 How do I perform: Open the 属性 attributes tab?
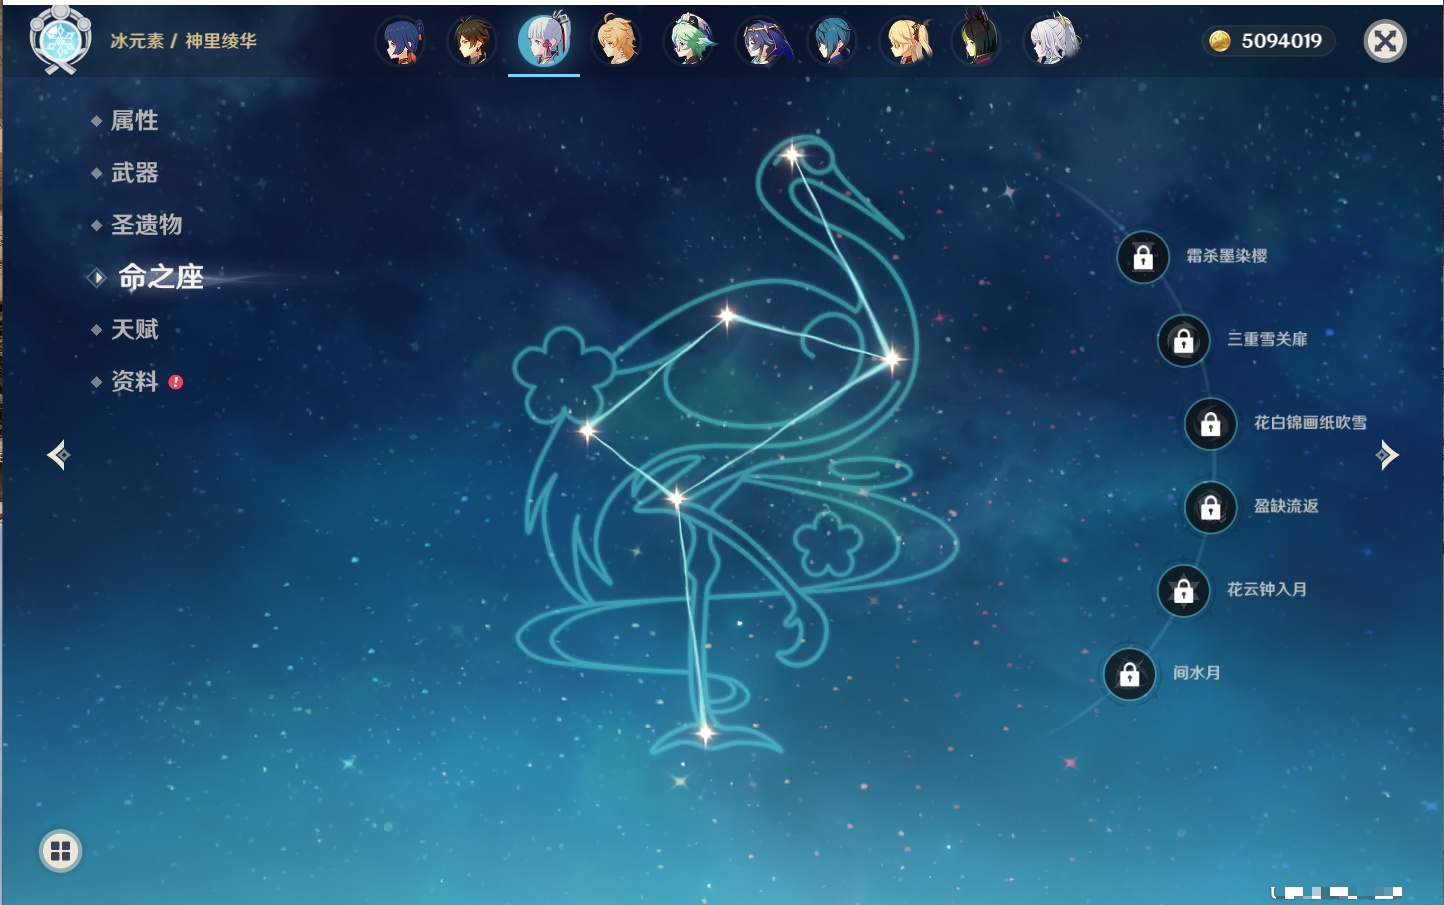[134, 121]
